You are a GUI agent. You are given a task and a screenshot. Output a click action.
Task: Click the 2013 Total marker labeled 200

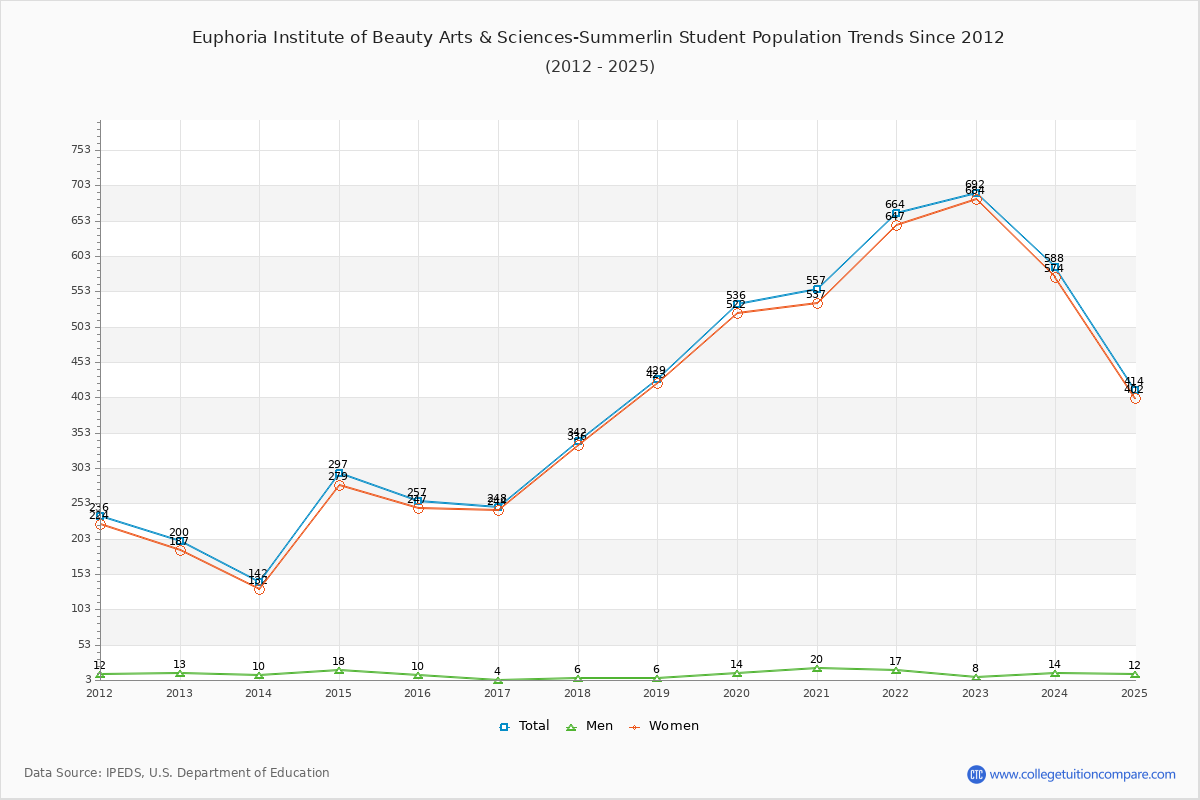tap(180, 541)
